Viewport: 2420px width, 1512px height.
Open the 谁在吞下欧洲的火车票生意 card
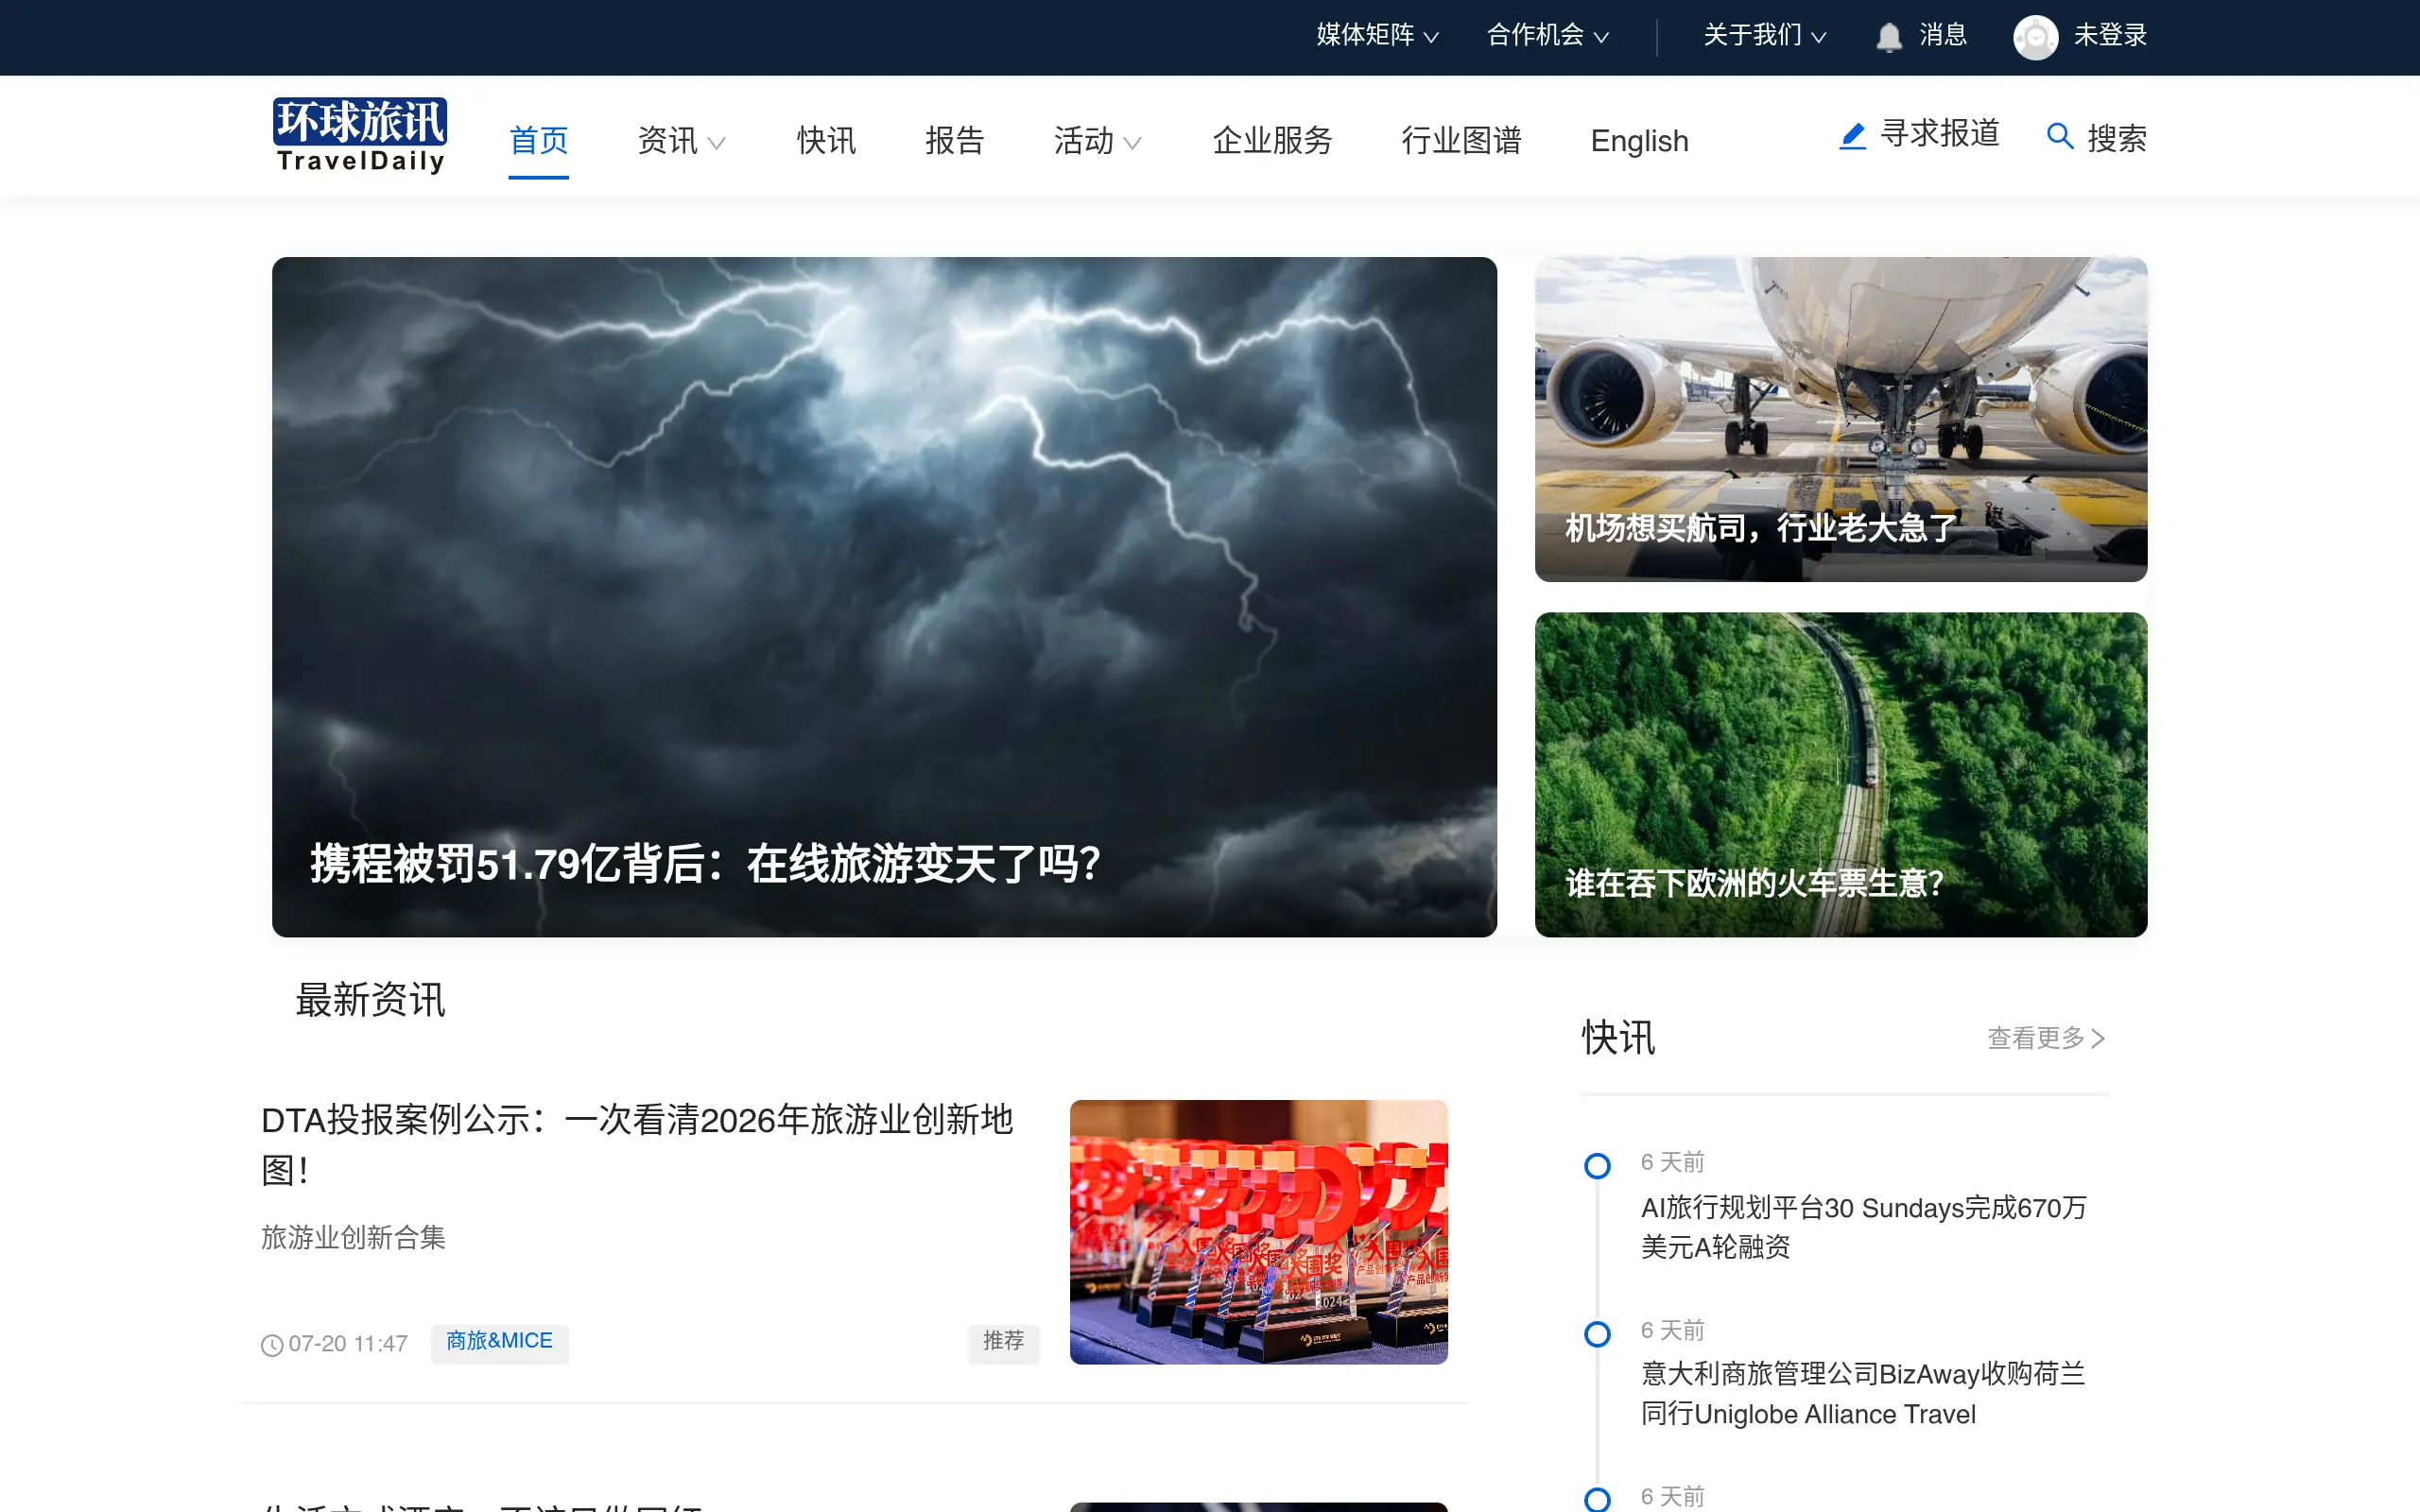(1841, 775)
